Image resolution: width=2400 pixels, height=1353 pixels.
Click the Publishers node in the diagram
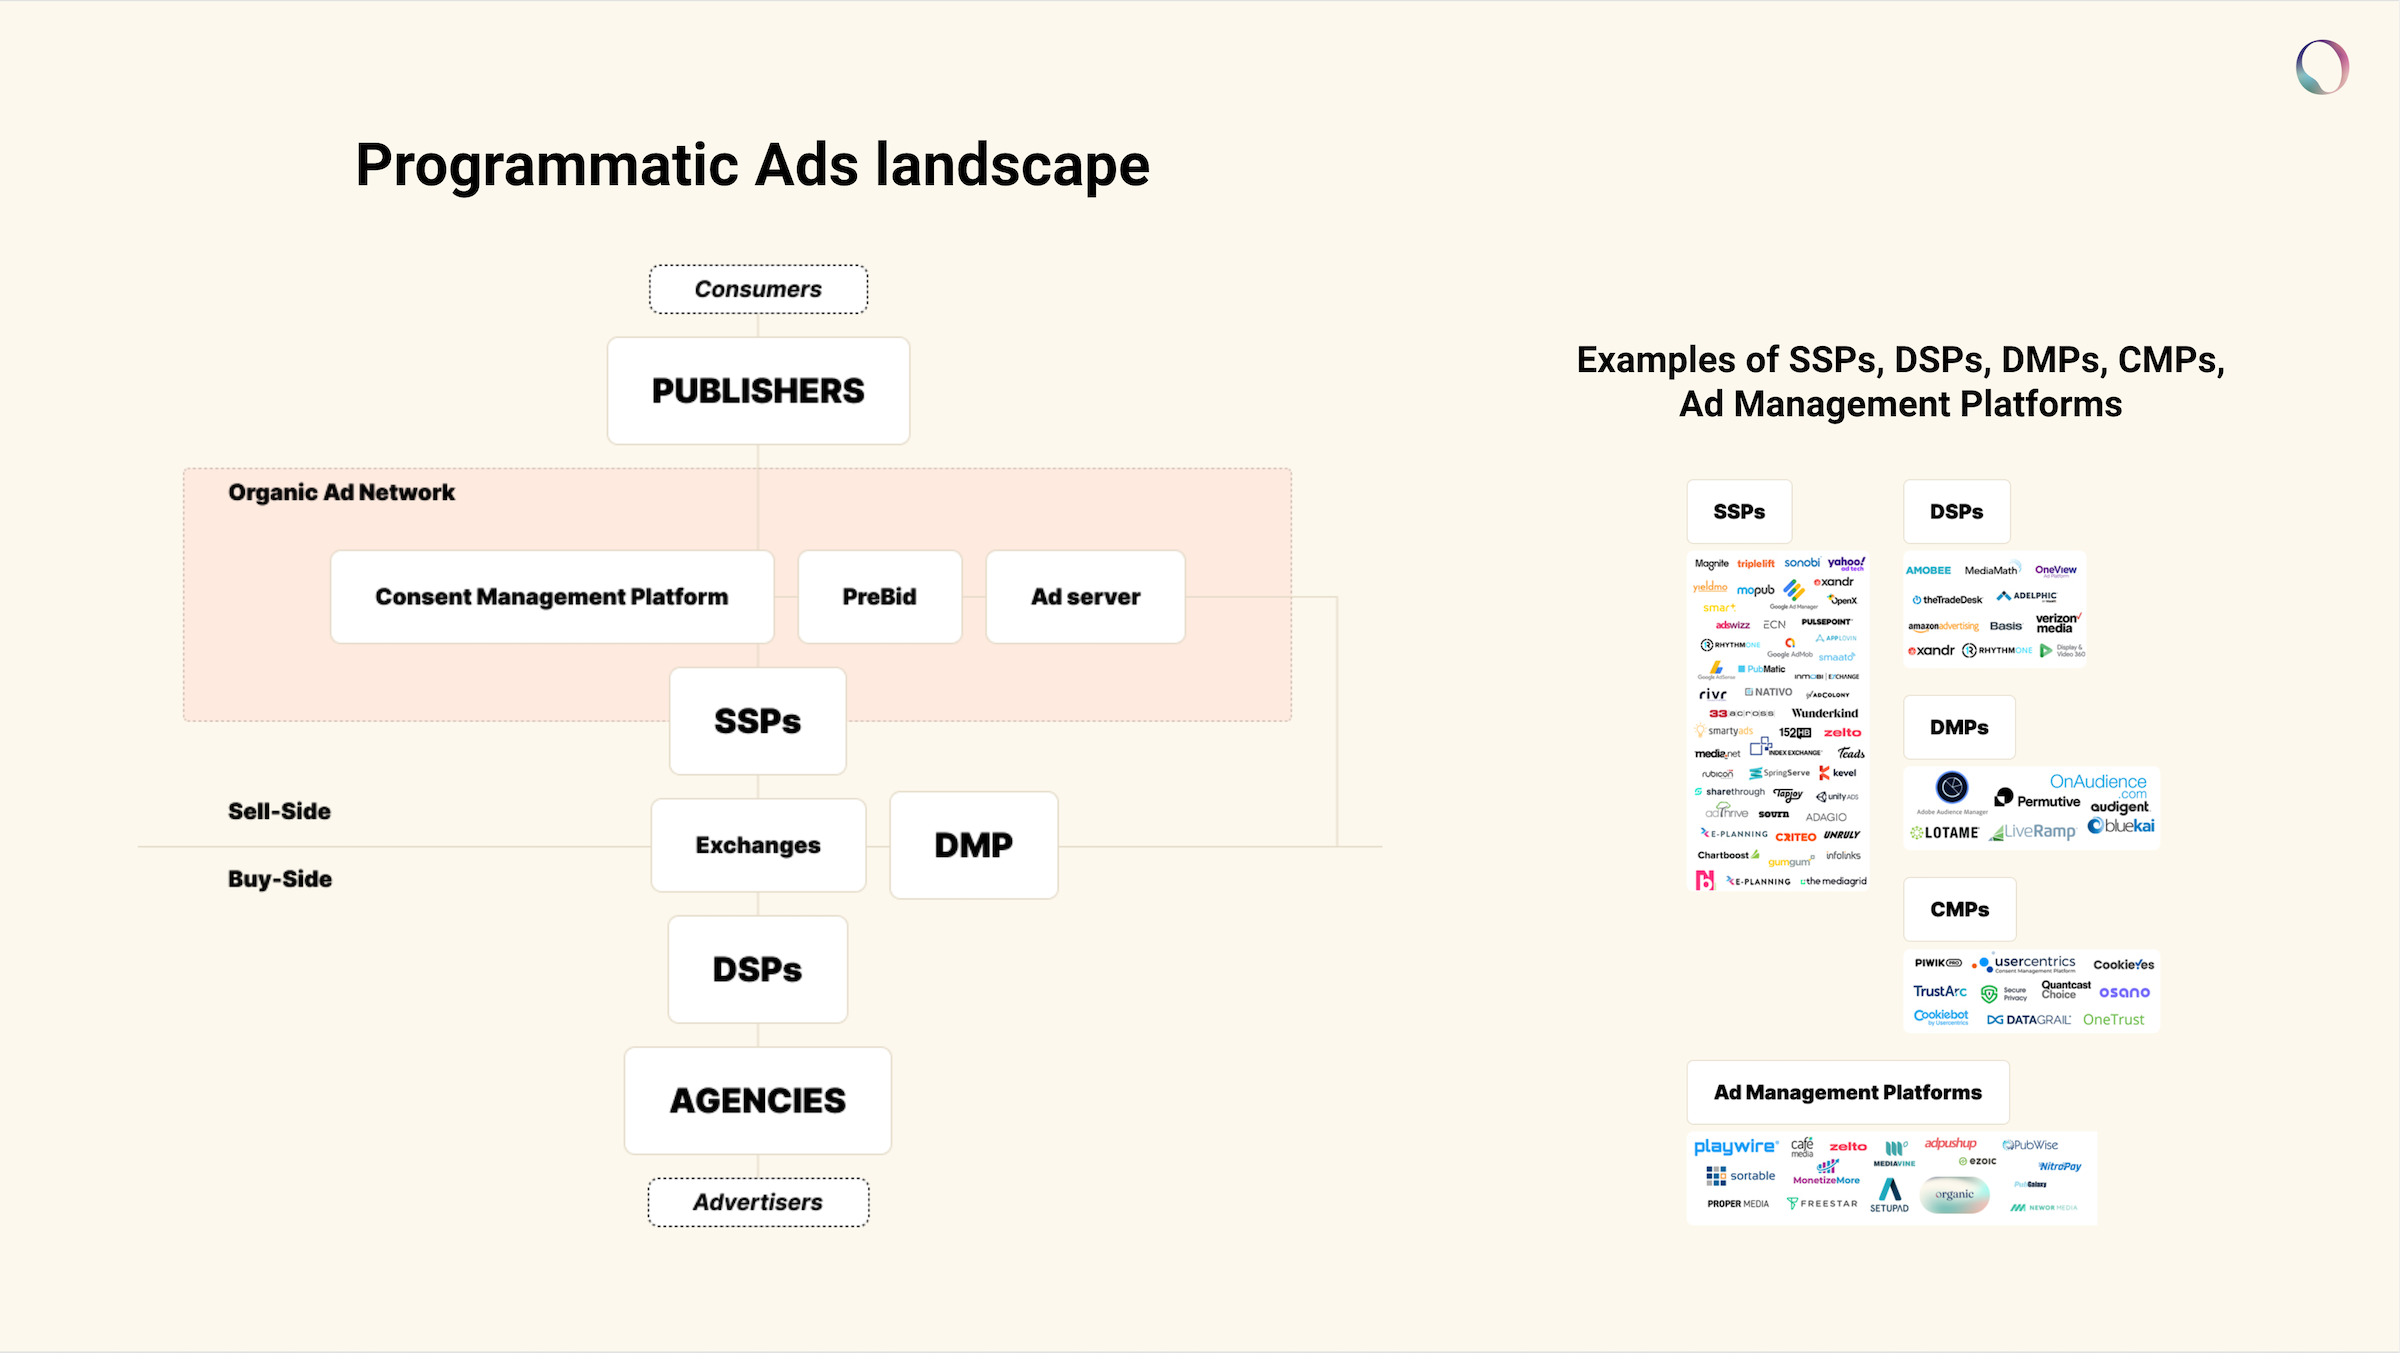pyautogui.click(x=758, y=391)
